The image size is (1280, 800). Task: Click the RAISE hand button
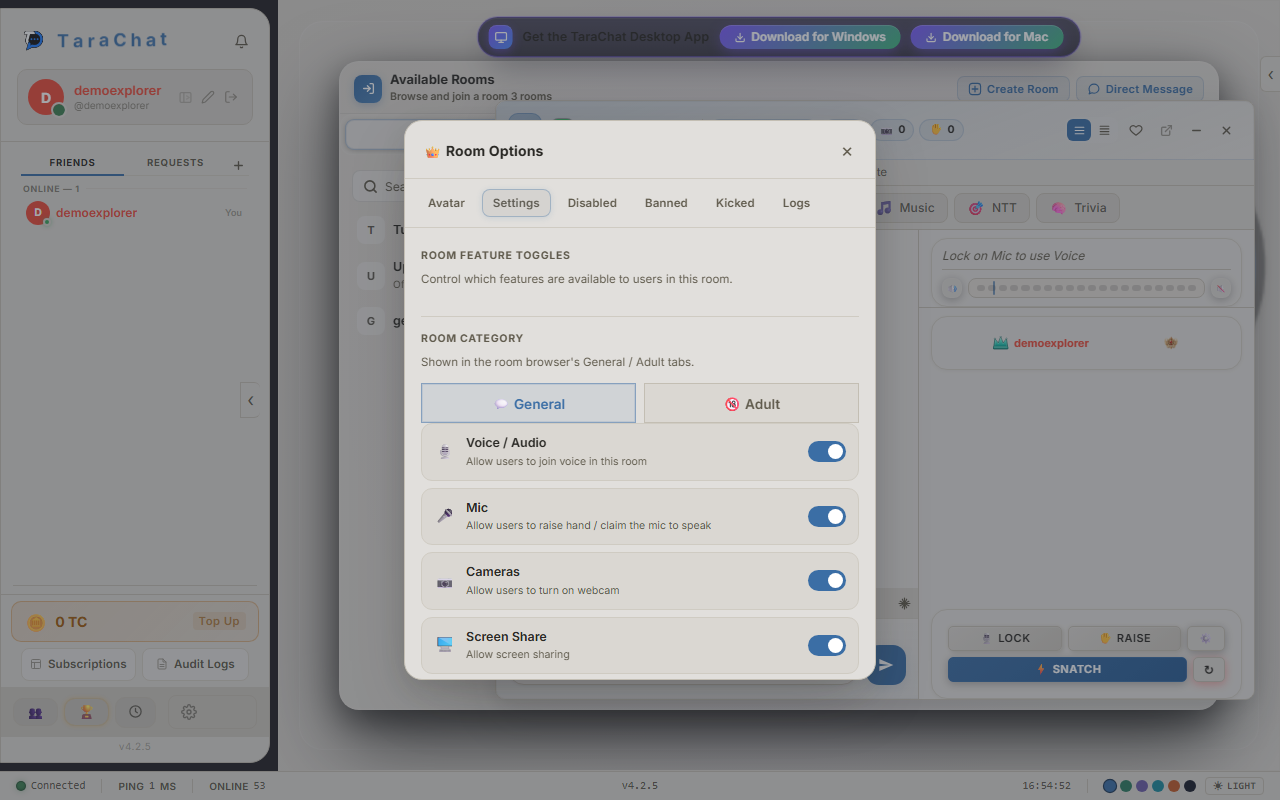[1125, 638]
